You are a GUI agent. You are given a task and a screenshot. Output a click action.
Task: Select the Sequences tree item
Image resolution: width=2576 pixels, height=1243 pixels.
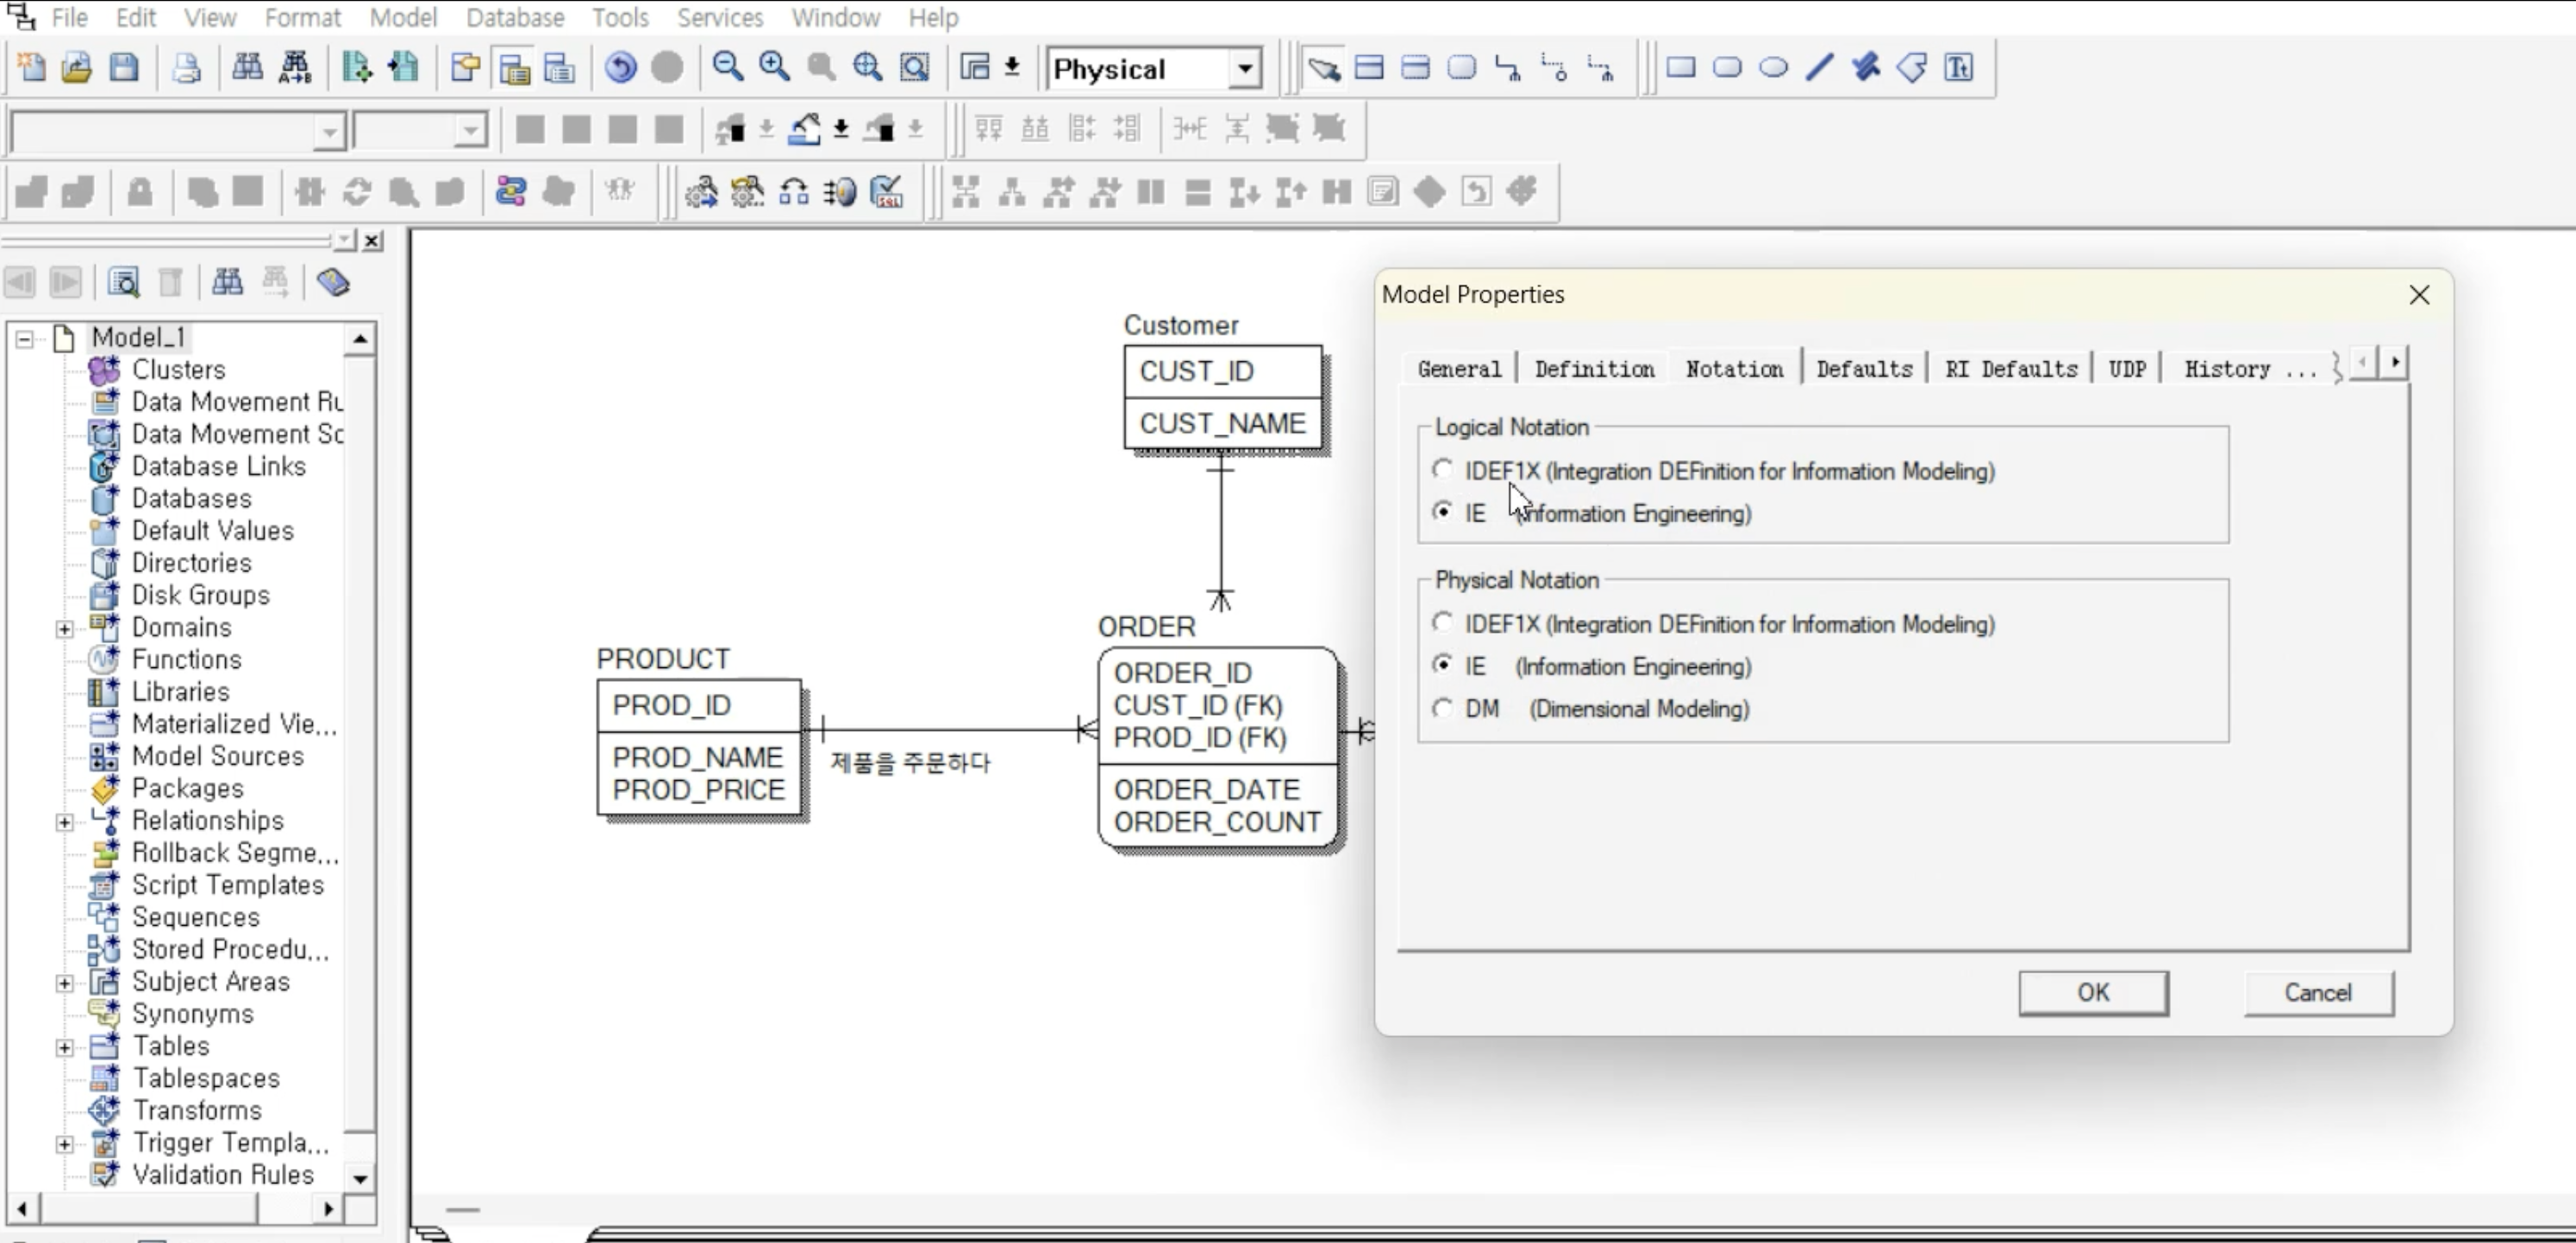pyautogui.click(x=196, y=917)
